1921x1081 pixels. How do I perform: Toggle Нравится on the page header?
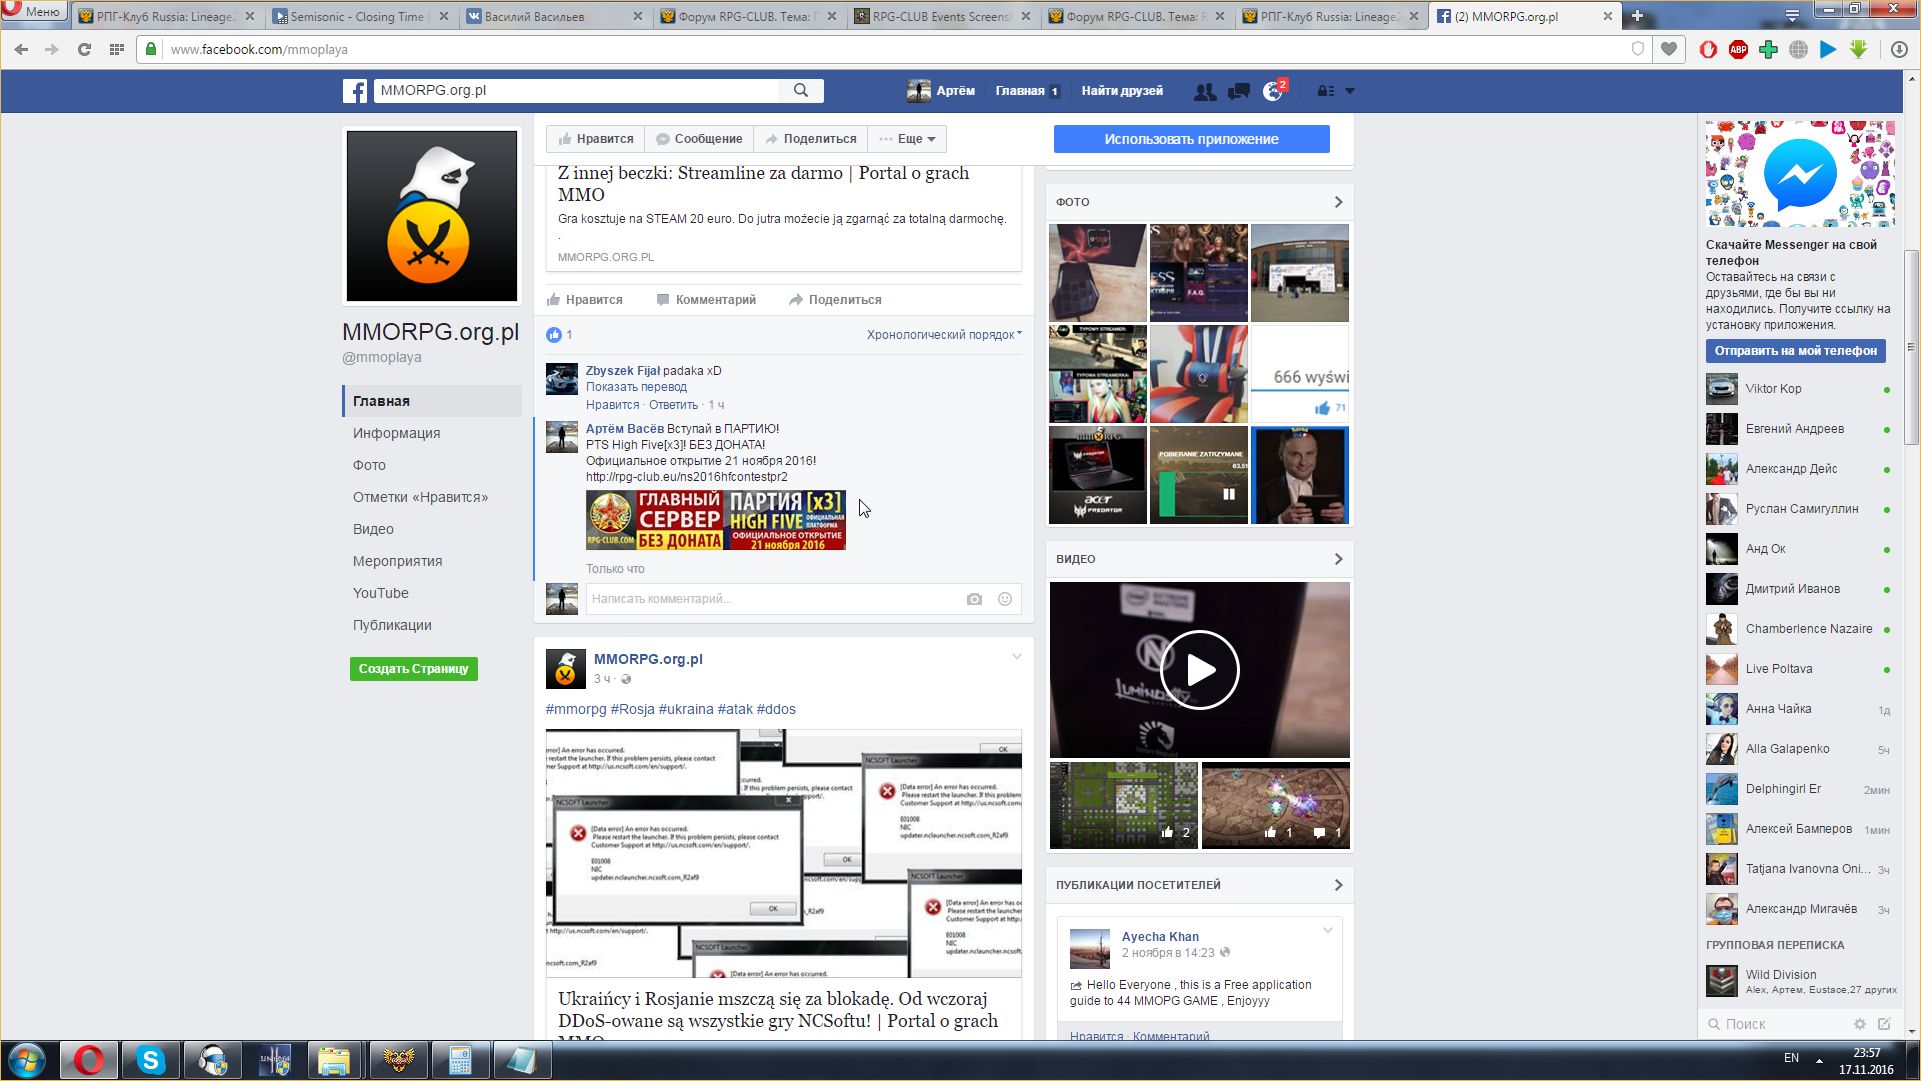coord(596,139)
